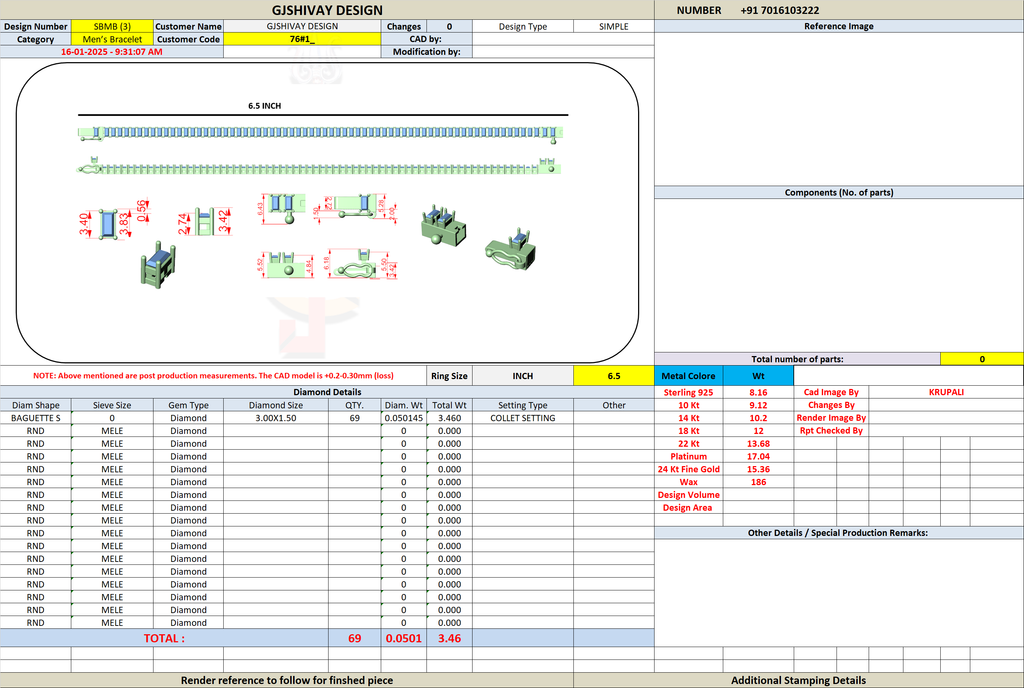This screenshot has width=1024, height=688.
Task: Click the bracelet top-view CAD render
Action: 320,133
